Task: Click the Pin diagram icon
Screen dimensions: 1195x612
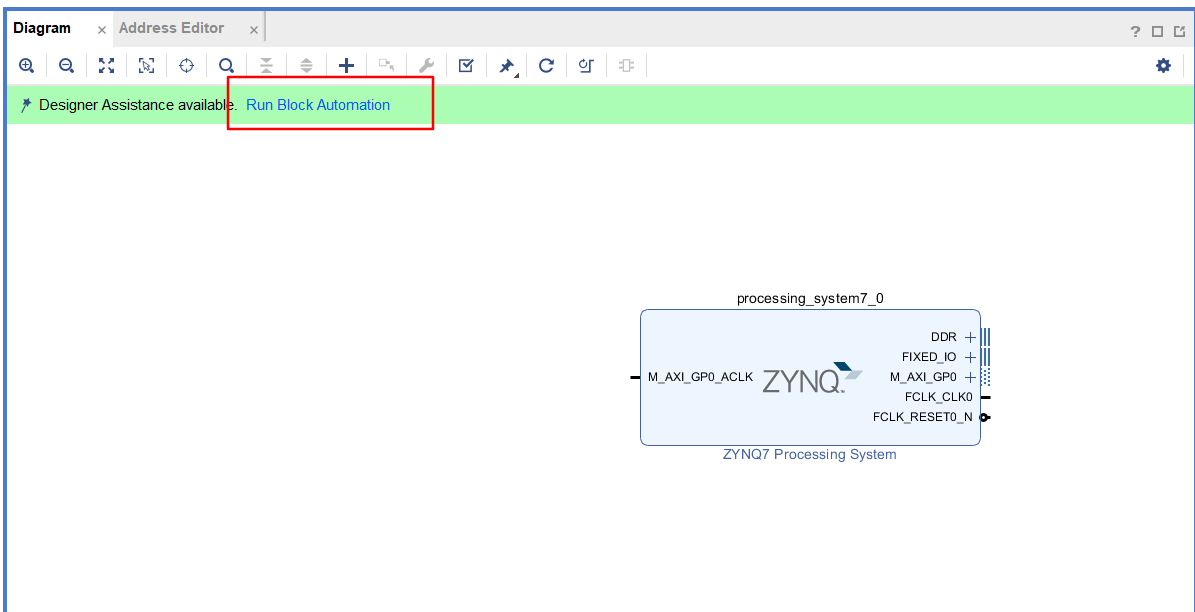Action: (x=506, y=65)
